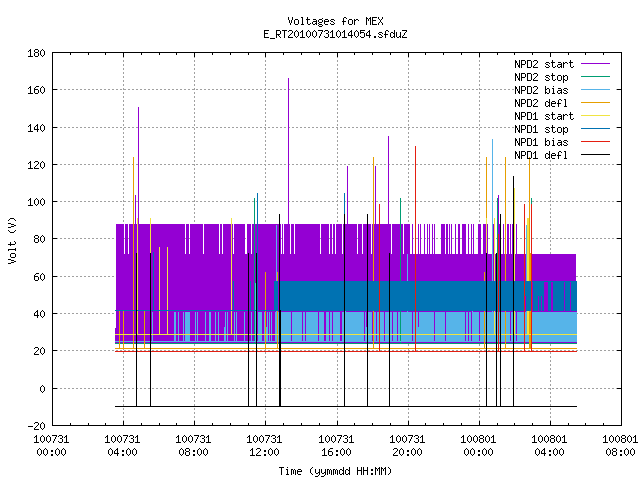
Task: Click the 'NPD2 stop' legend label
Action: tap(541, 77)
